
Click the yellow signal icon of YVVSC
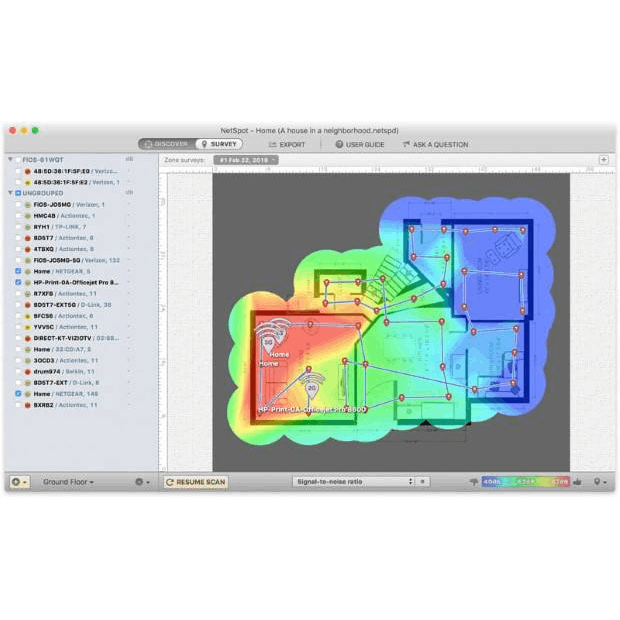click(28, 327)
